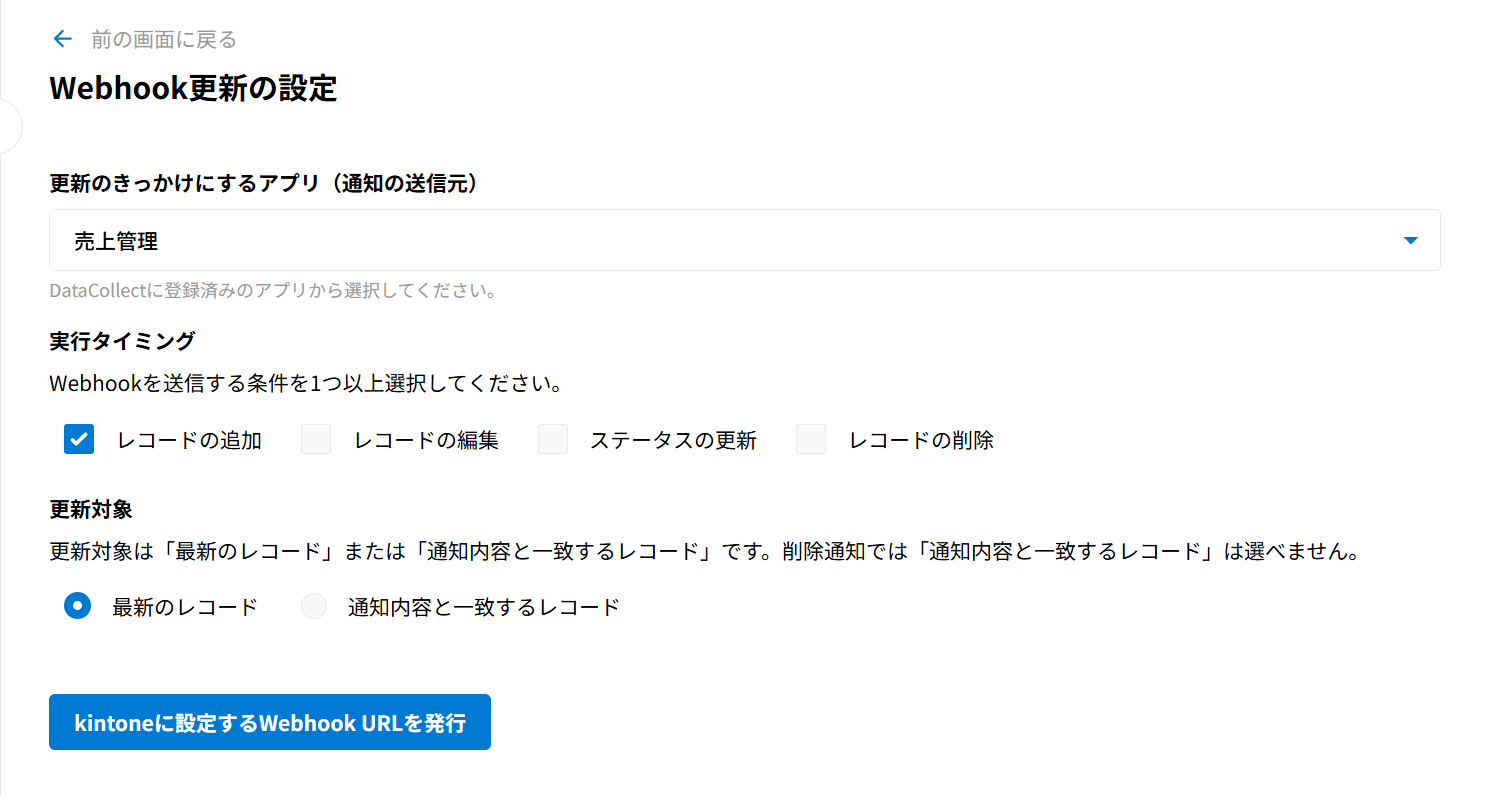Go back via 前の画面に戻る link

tap(164, 40)
